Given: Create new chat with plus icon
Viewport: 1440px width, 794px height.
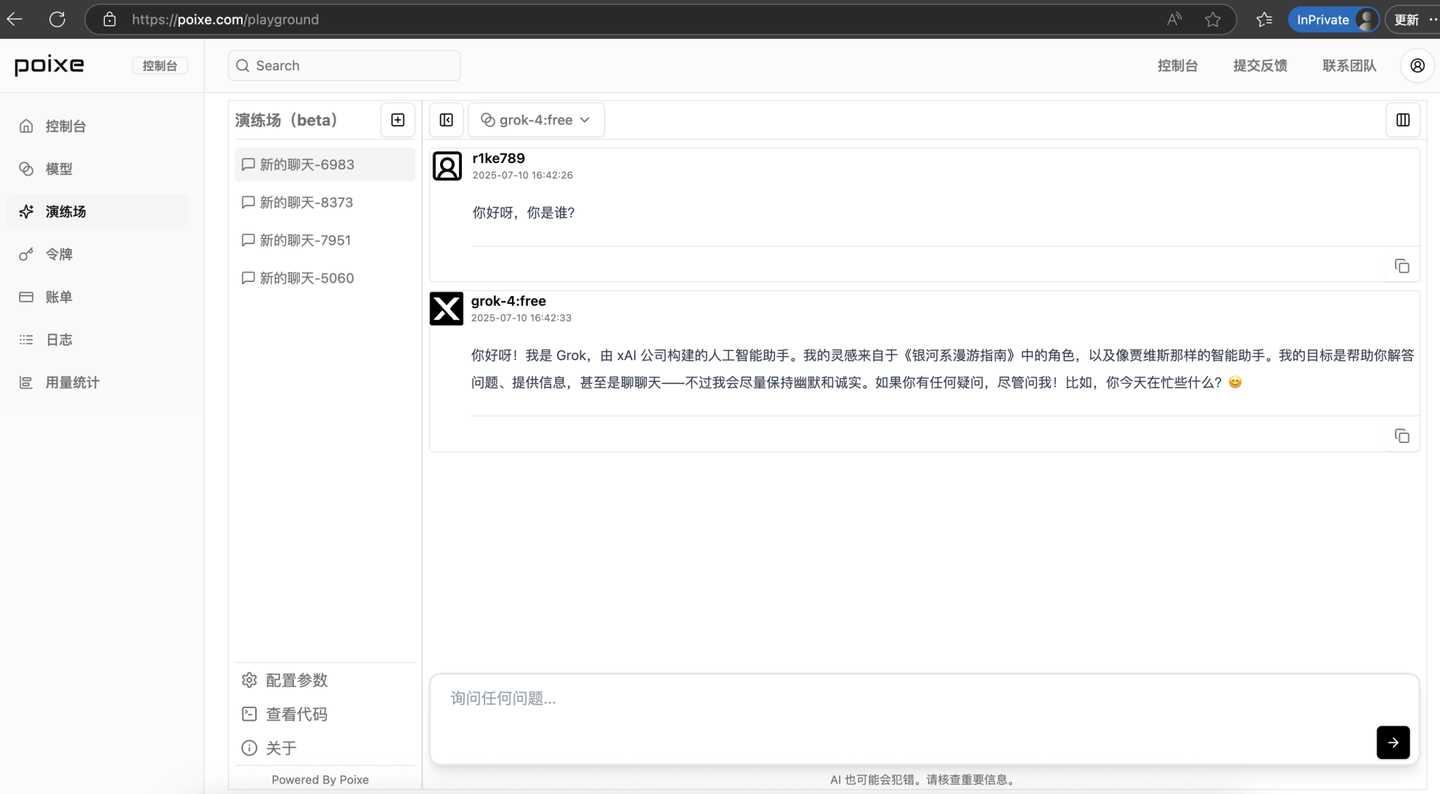Looking at the screenshot, I should pos(397,120).
